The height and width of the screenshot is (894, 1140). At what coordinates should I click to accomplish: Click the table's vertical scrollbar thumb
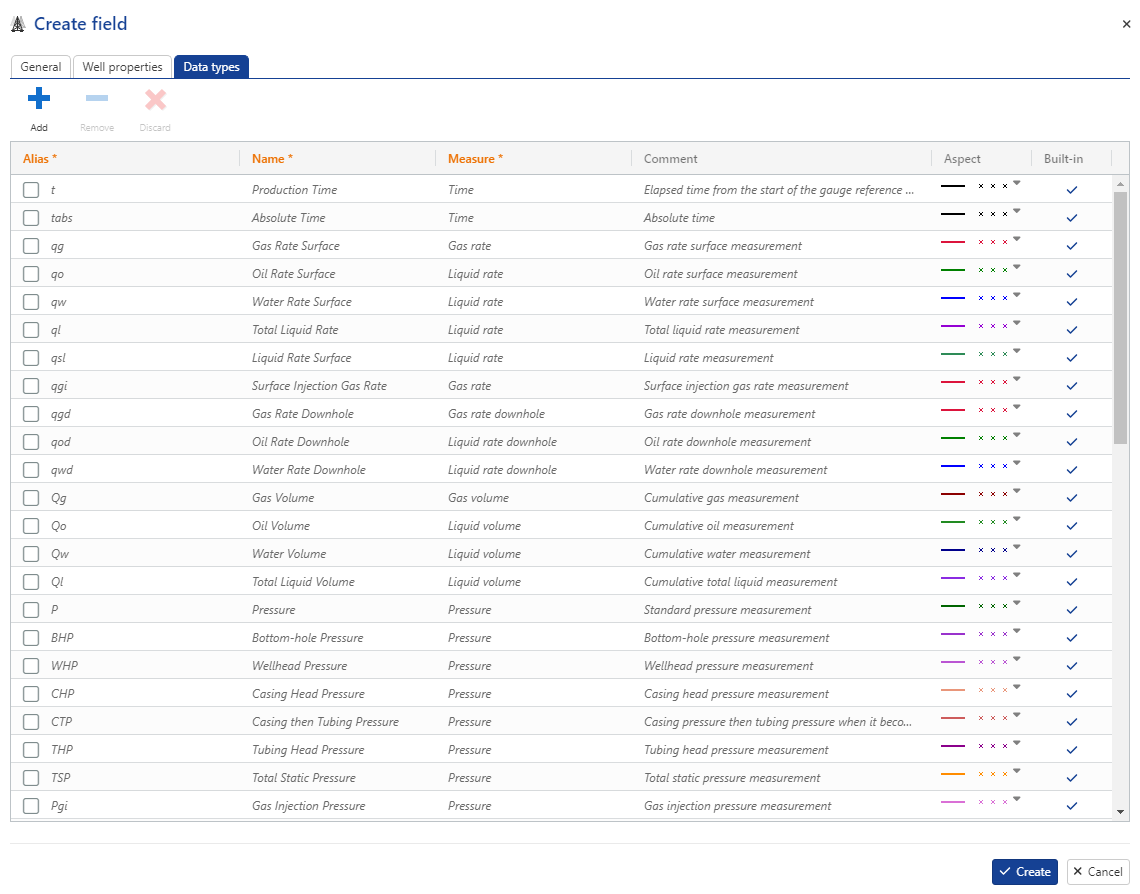click(x=1120, y=318)
